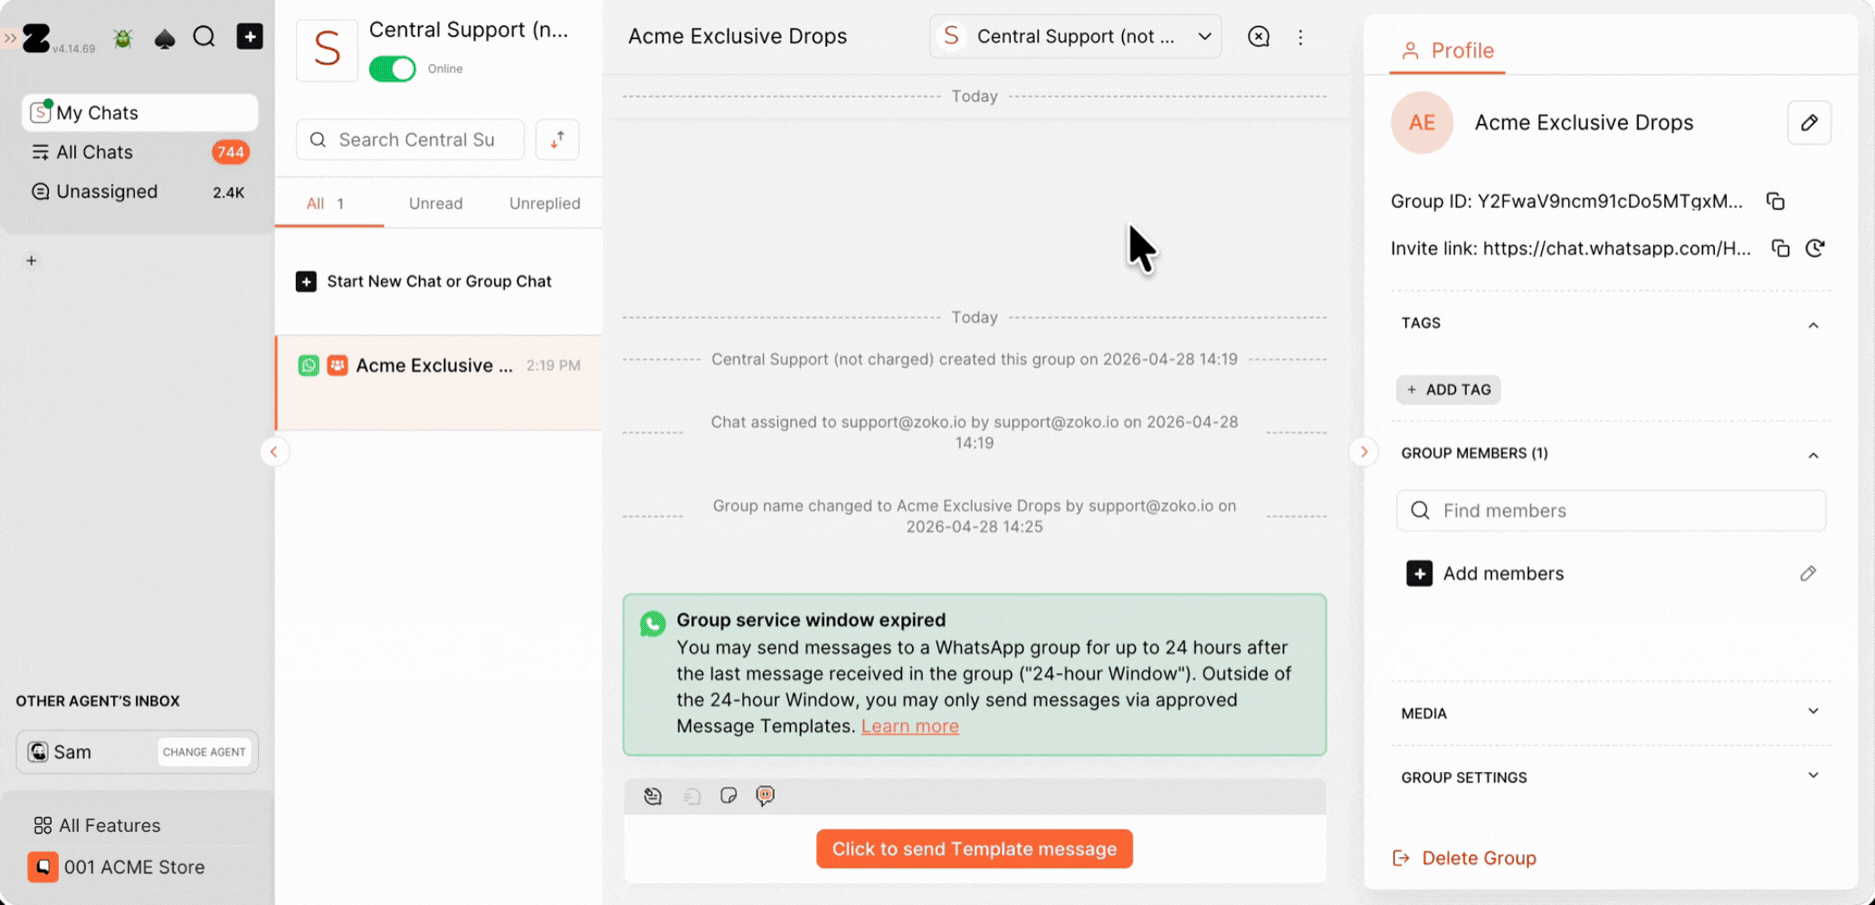The image size is (1875, 905).
Task: Open the Learn more link
Action: (x=910, y=727)
